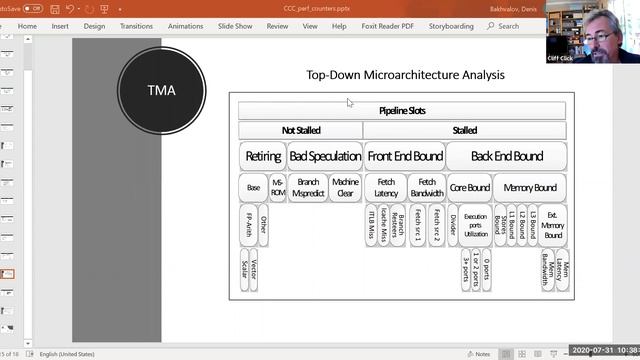
Task: Click the Fetch Latency box
Action: click(386, 188)
